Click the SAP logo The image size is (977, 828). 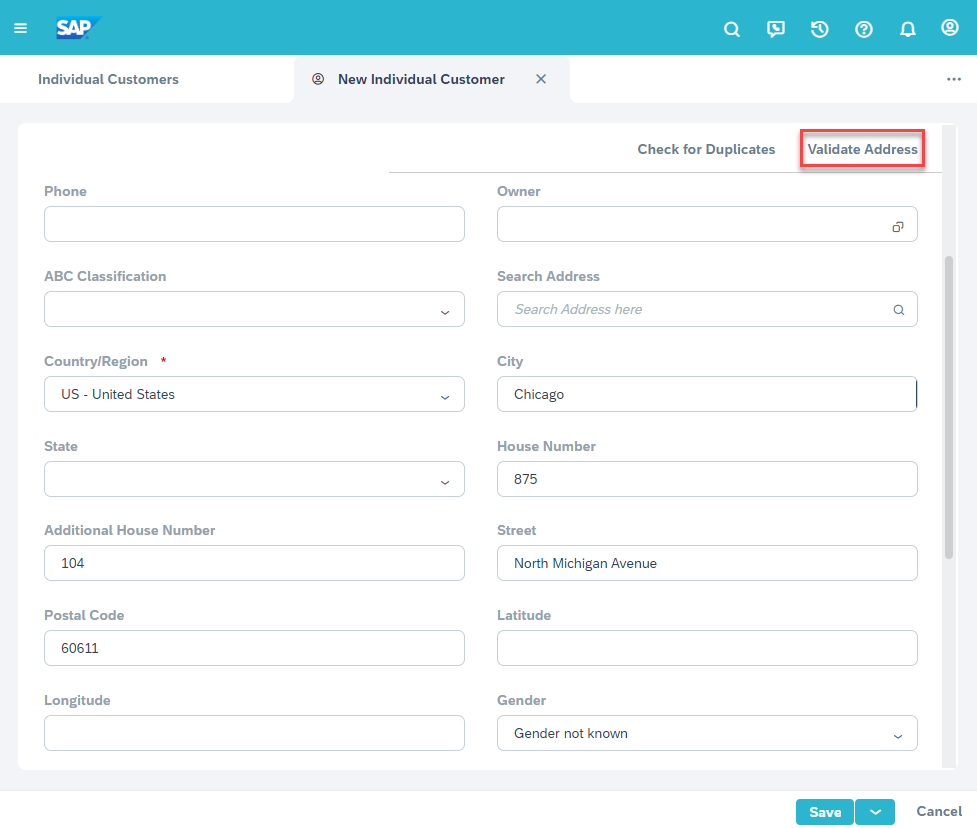(x=78, y=28)
